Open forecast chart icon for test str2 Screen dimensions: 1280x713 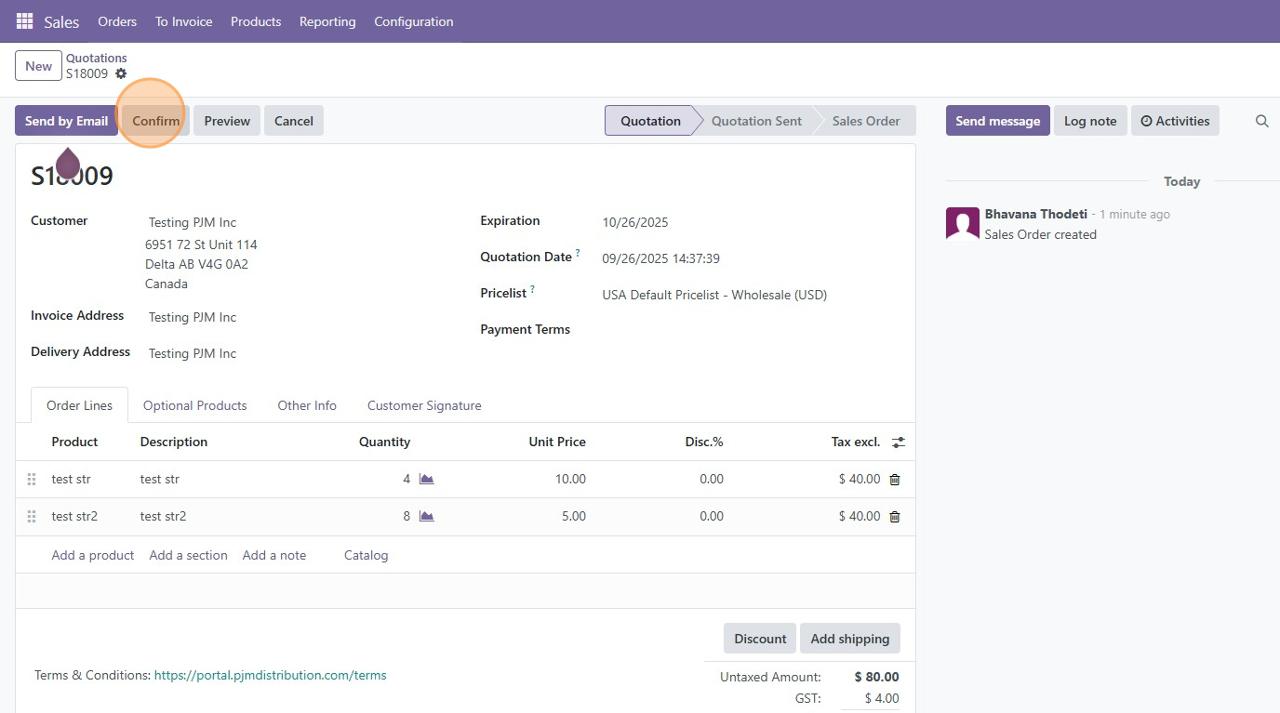426,516
